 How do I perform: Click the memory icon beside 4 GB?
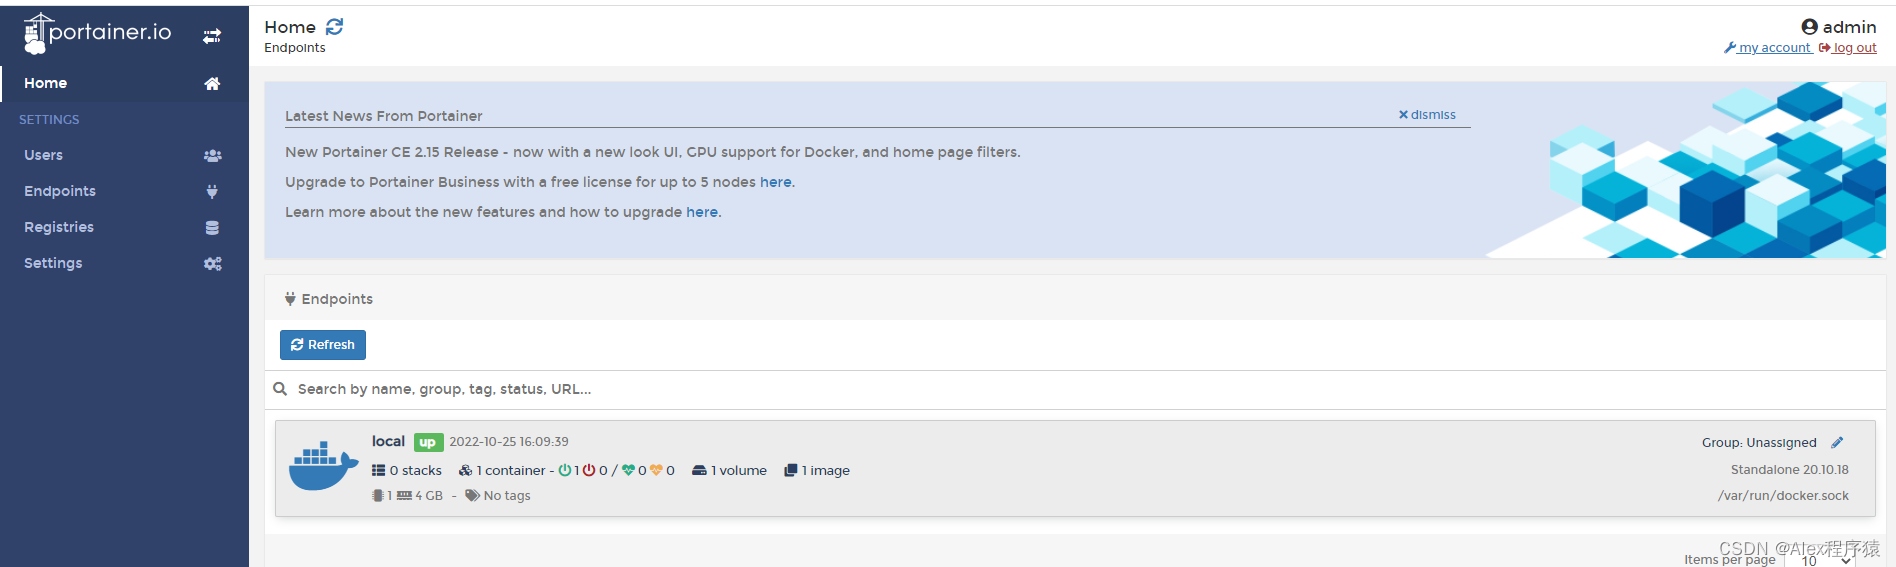tap(404, 495)
